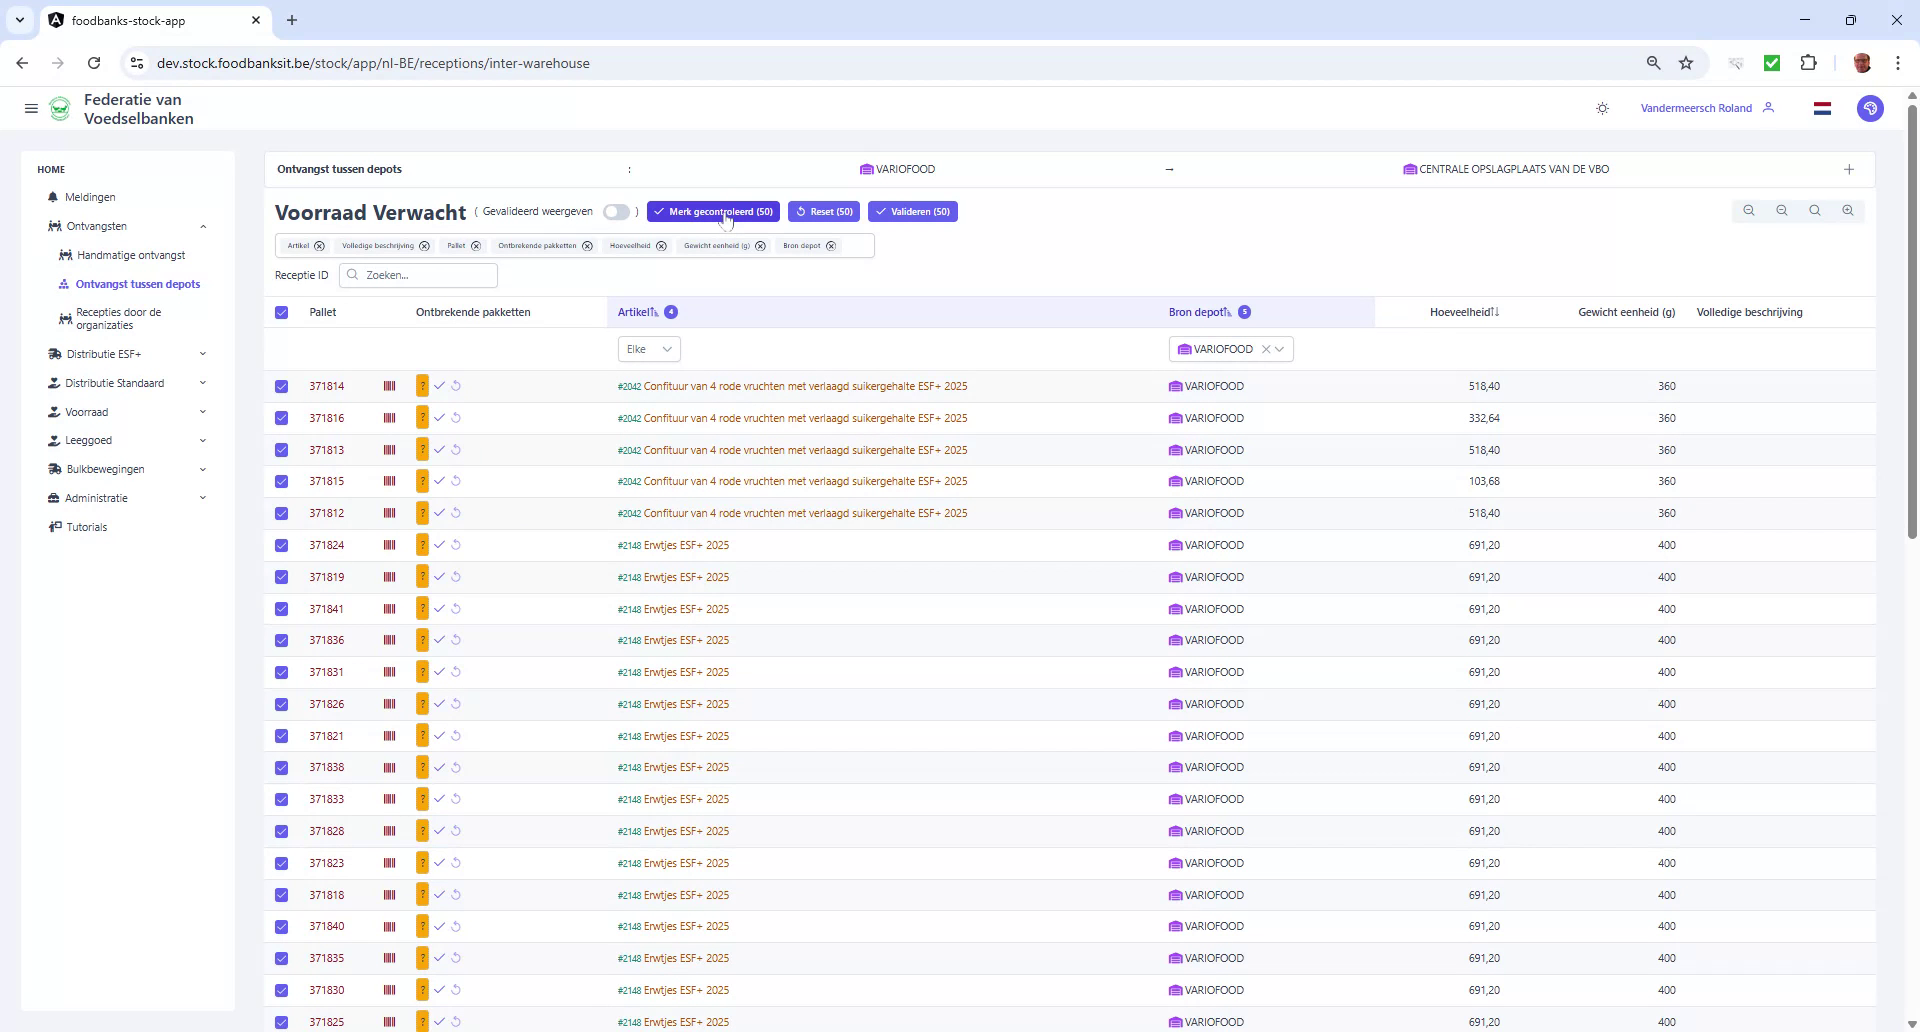This screenshot has width=1920, height=1032.
Task: Click the checkmark icon on row 371824
Action: pos(440,545)
